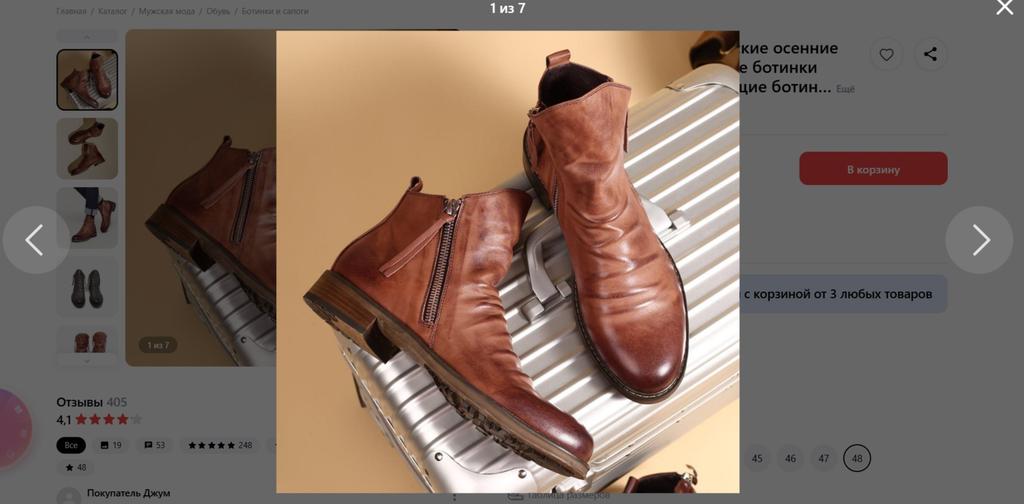The height and width of the screenshot is (504, 1024).
Task: Click the share icon
Action: (x=930, y=54)
